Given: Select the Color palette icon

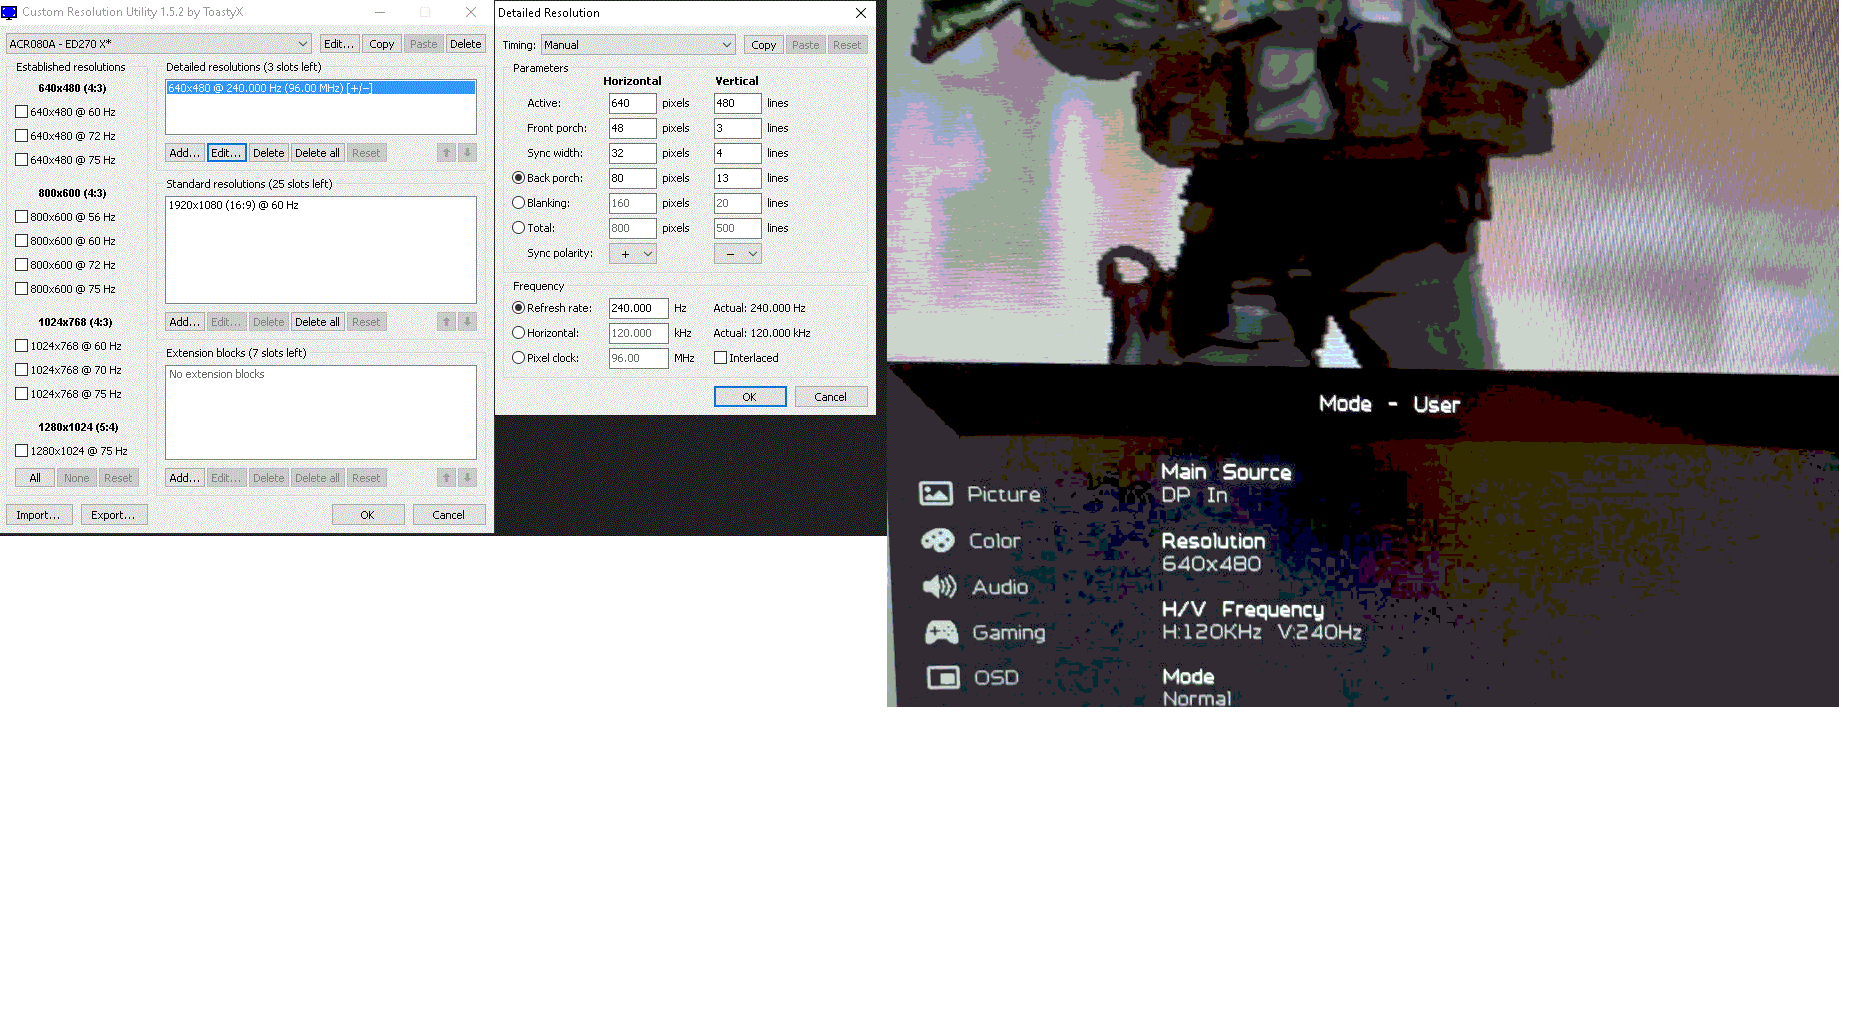Looking at the screenshot, I should coord(937,541).
